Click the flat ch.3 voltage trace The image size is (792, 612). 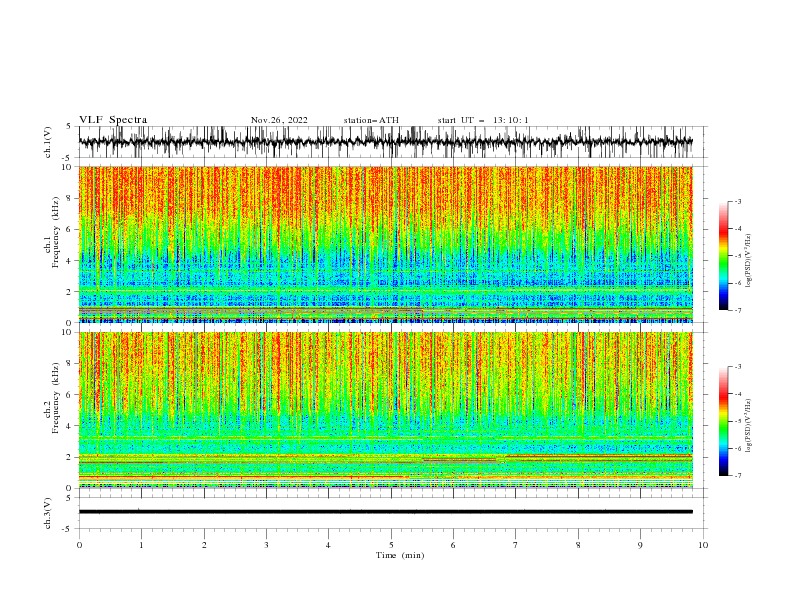tap(385, 512)
